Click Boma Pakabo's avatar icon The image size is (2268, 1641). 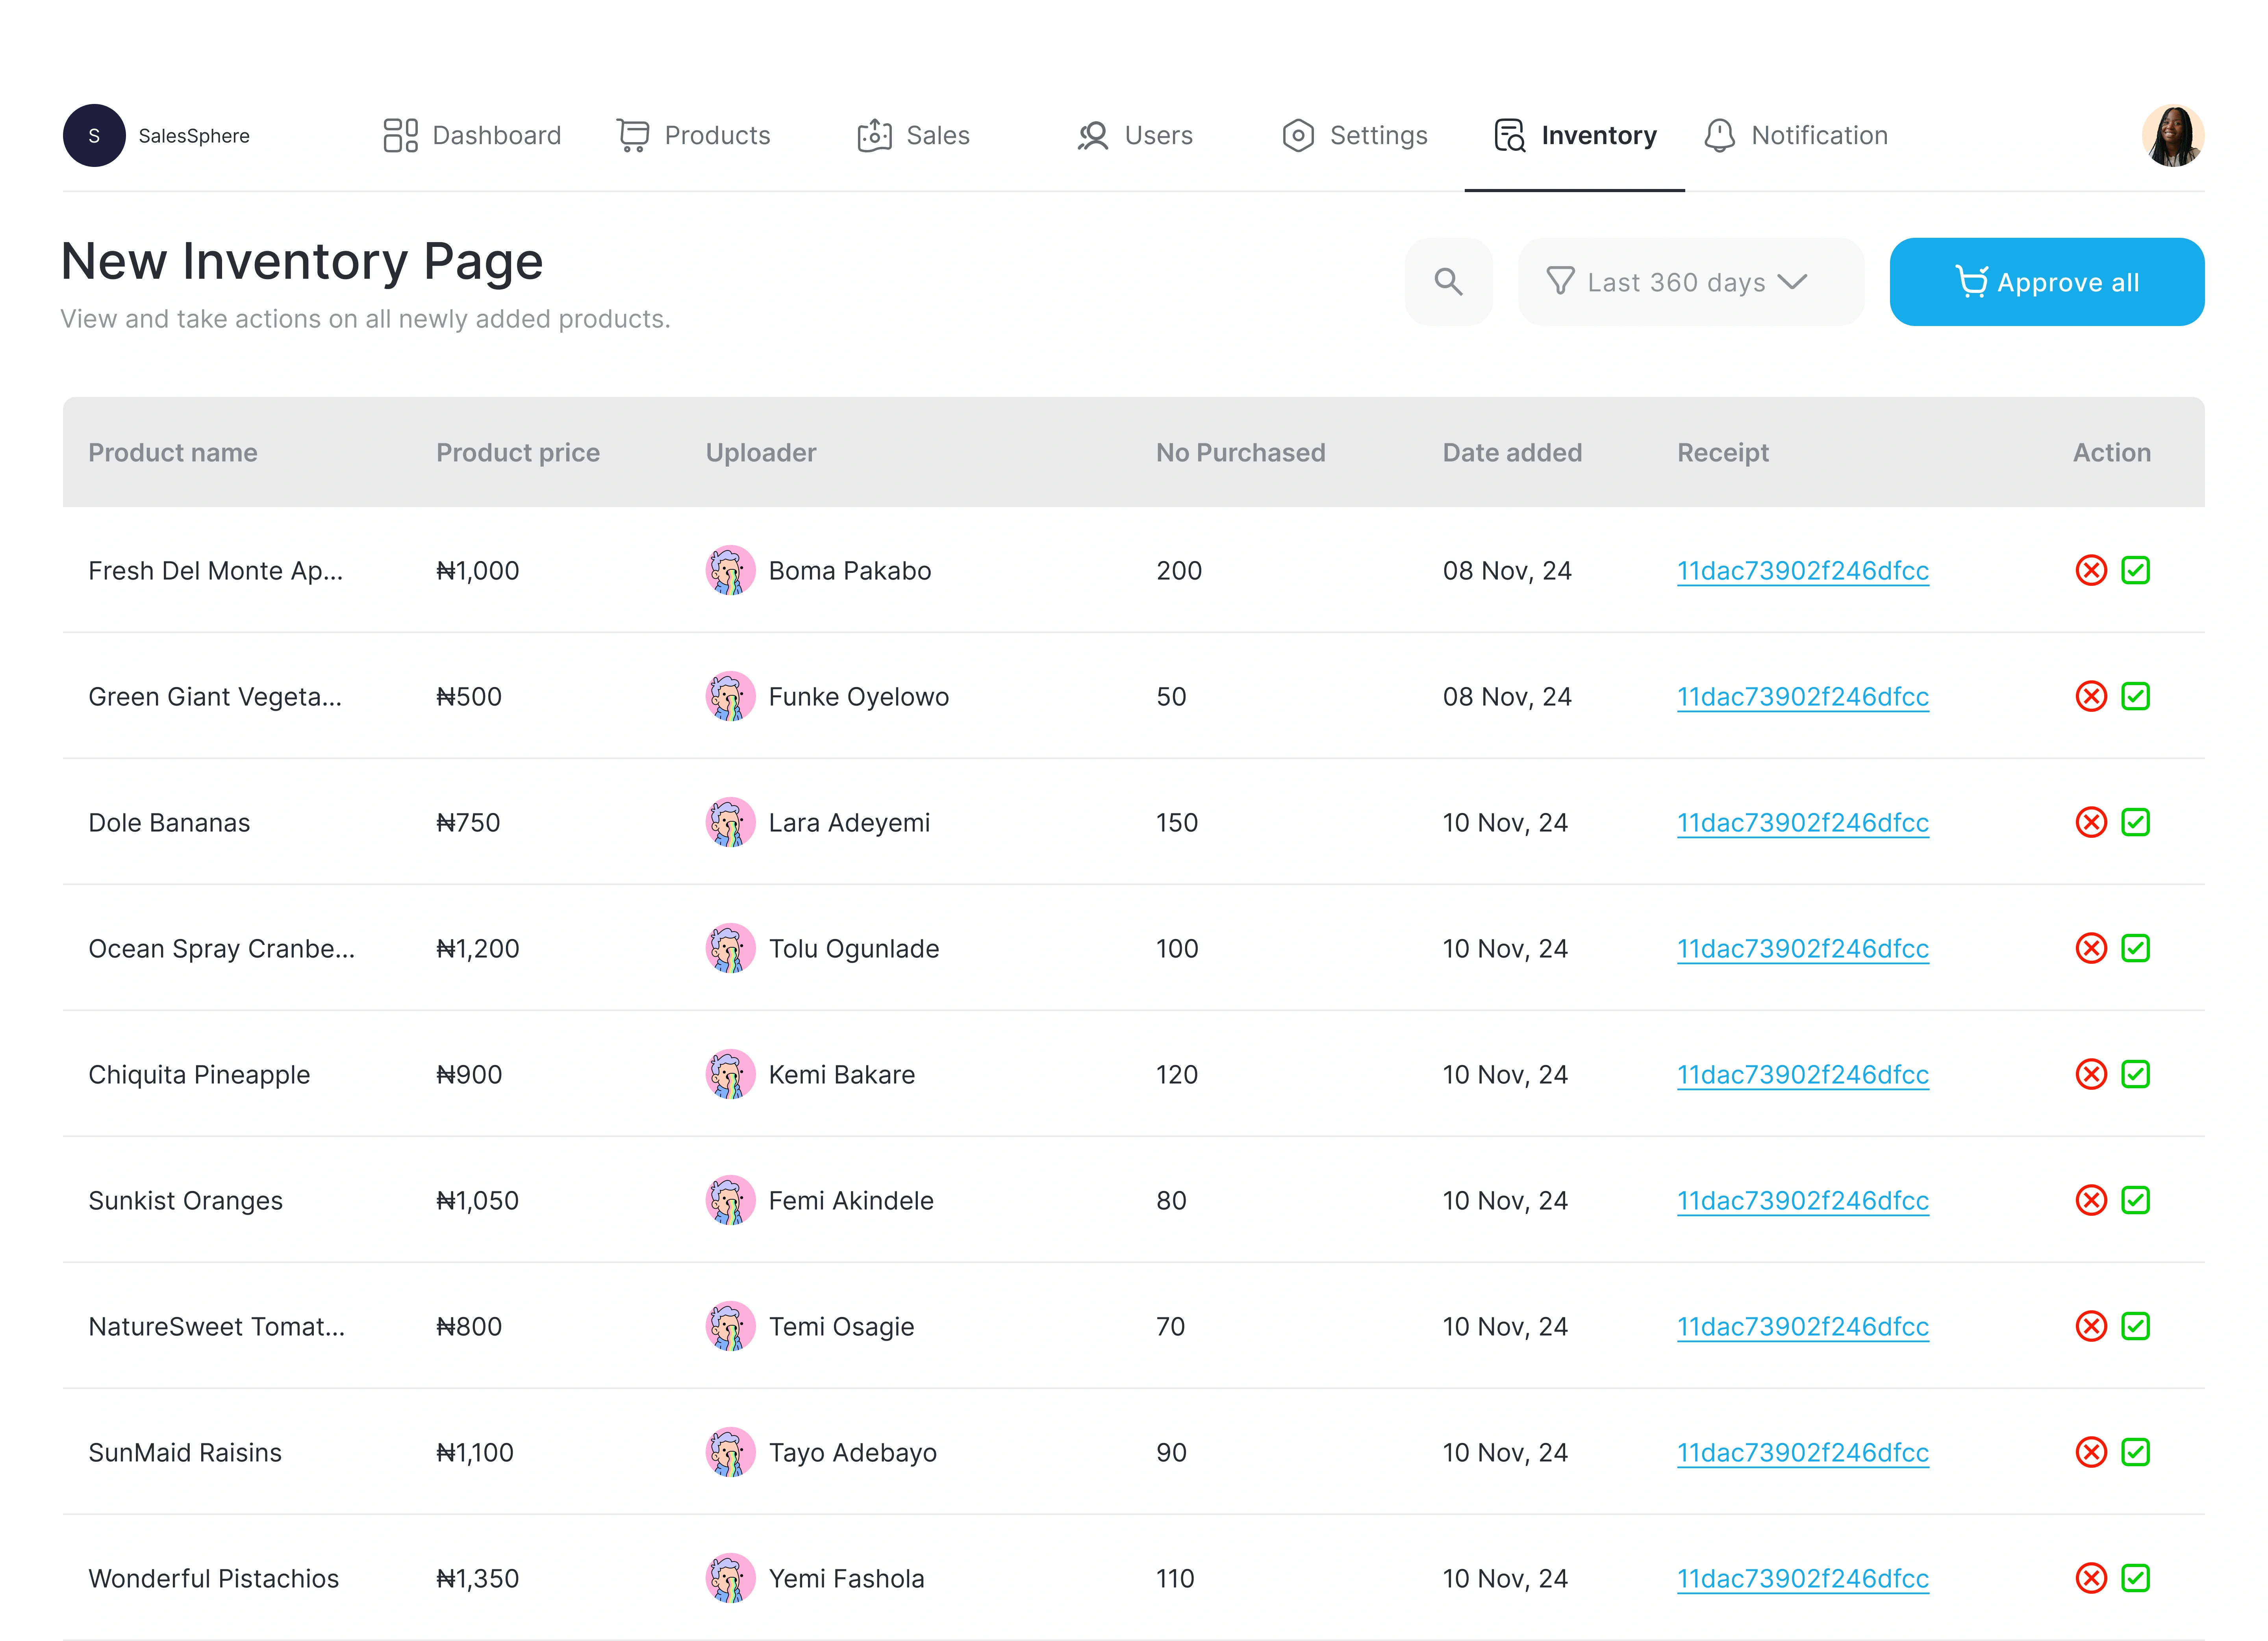[730, 570]
